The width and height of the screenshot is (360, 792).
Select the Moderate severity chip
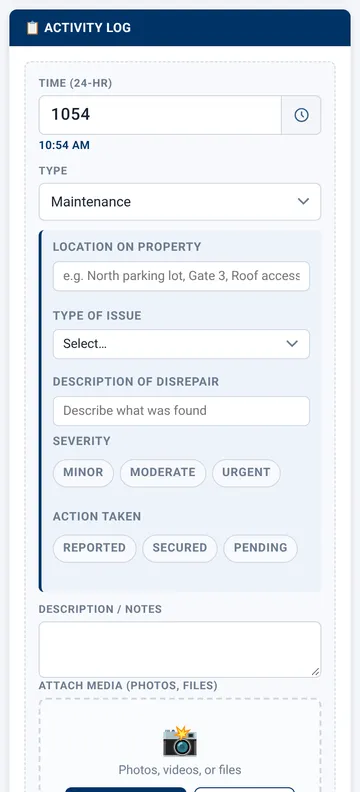tap(163, 473)
